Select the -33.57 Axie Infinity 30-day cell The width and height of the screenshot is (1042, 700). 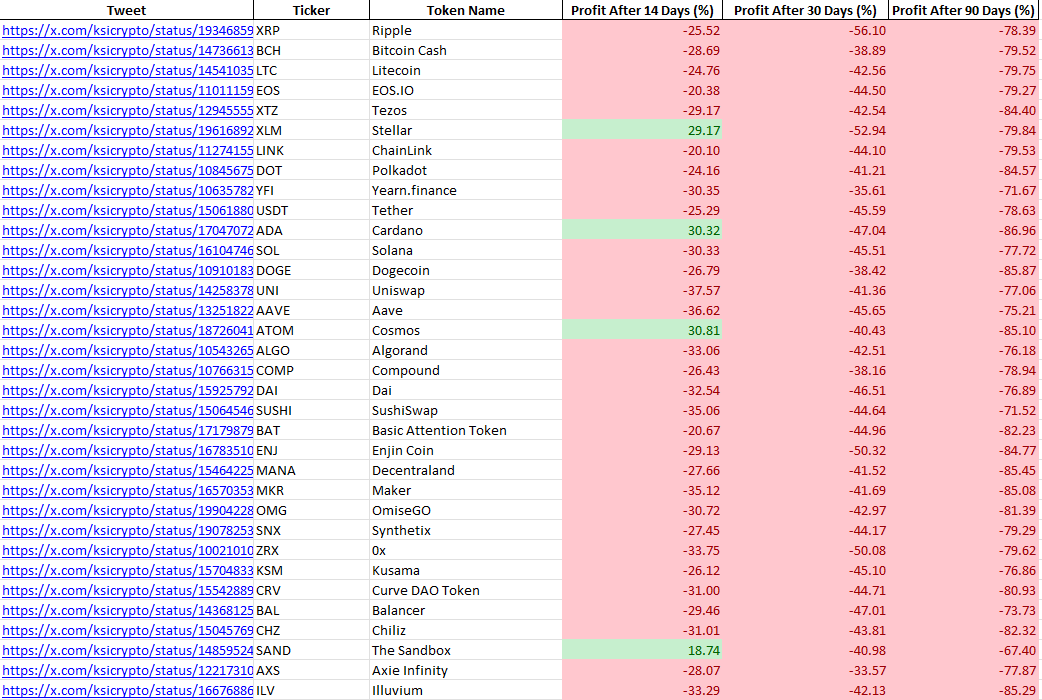805,671
